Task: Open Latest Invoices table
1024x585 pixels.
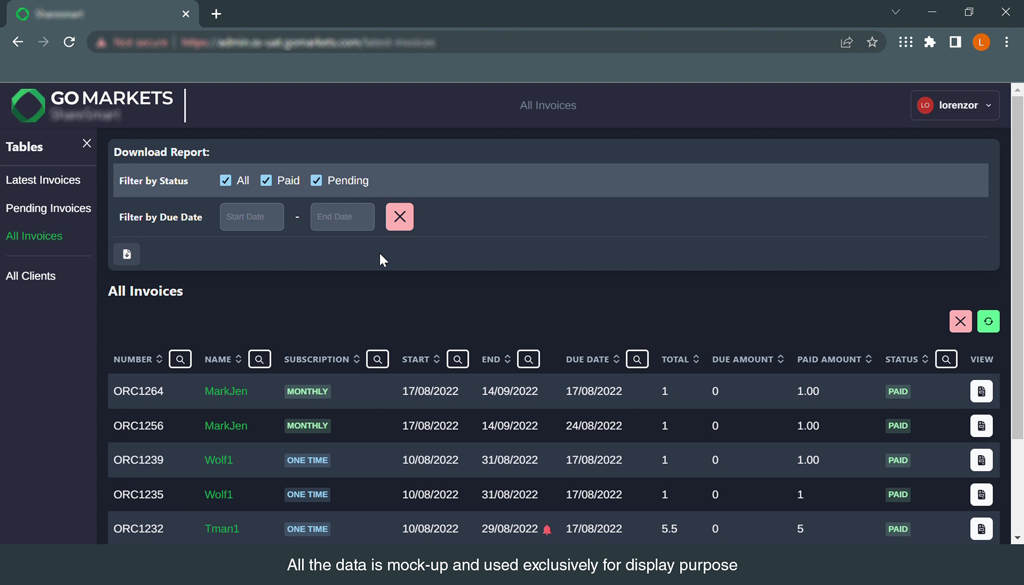Action: (x=43, y=180)
